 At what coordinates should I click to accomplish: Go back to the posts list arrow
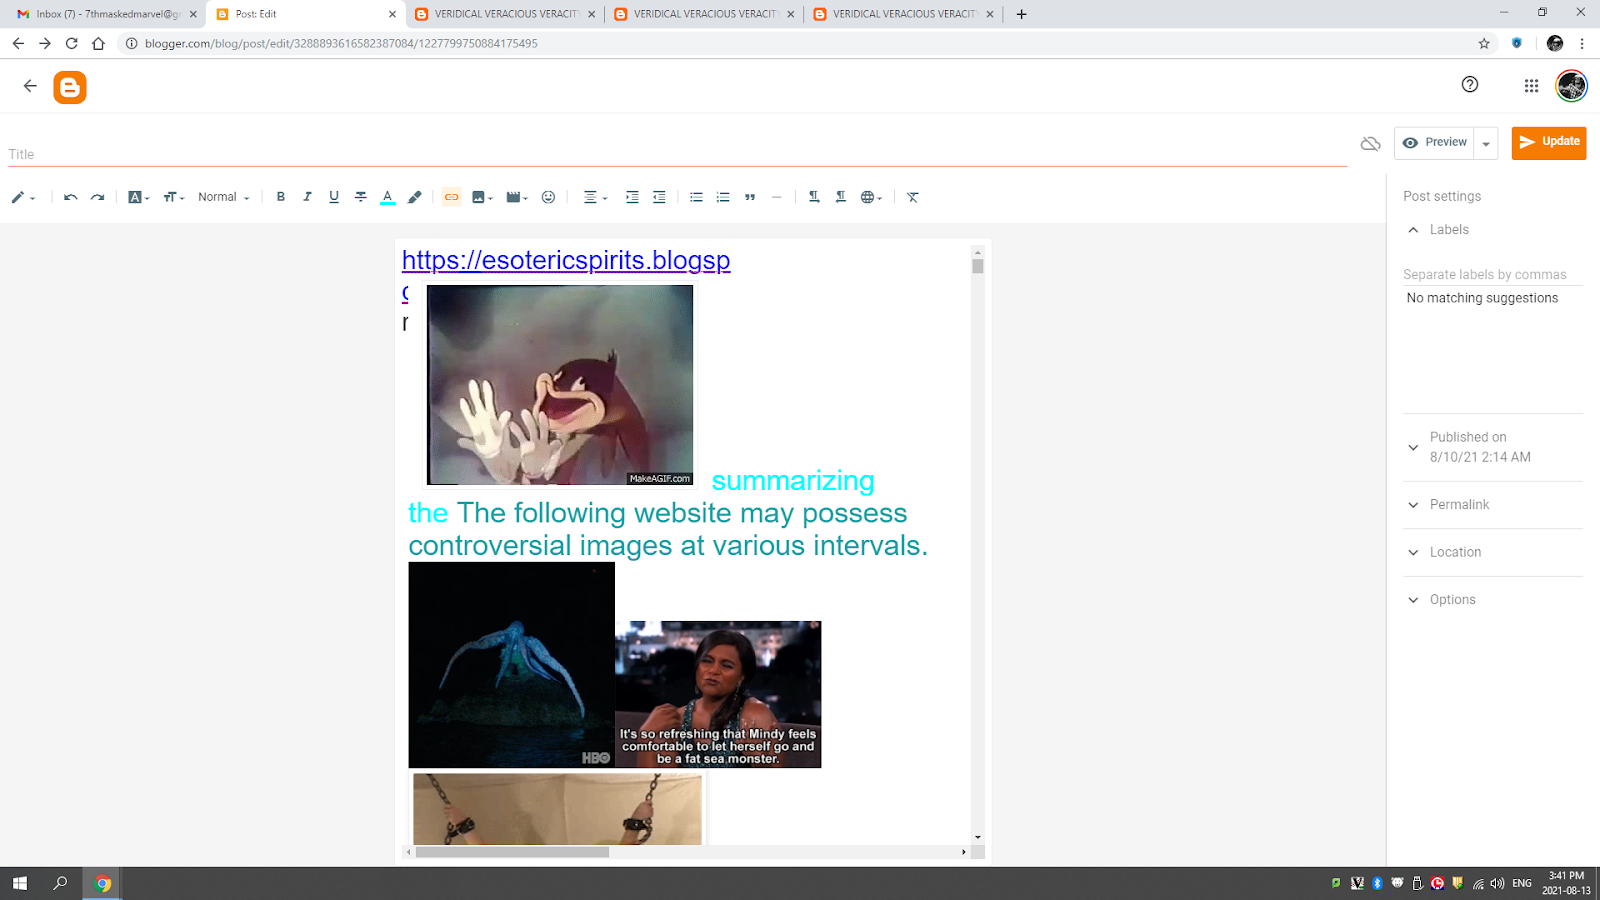(30, 86)
